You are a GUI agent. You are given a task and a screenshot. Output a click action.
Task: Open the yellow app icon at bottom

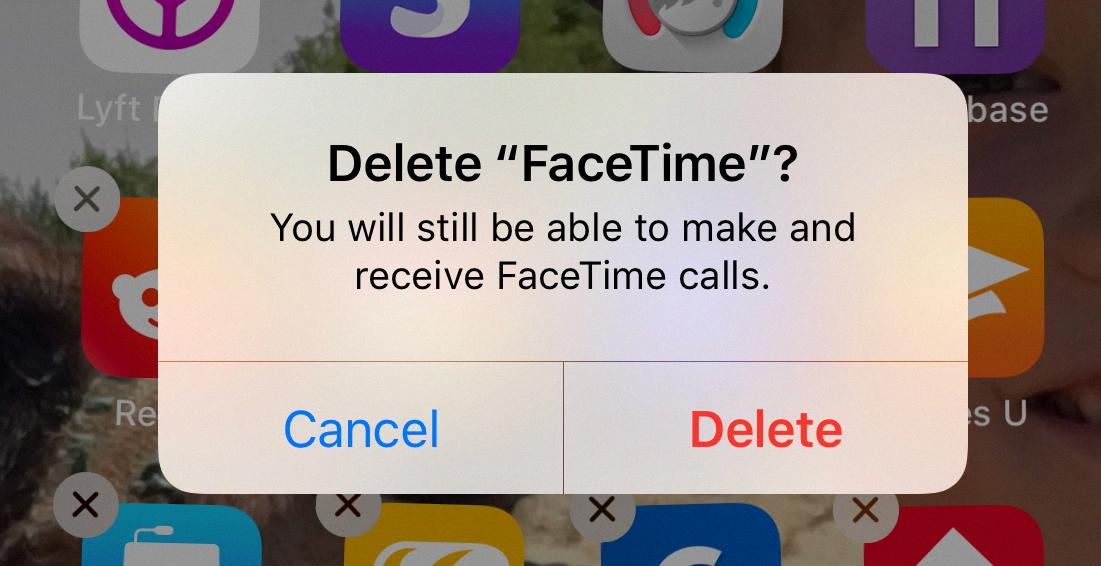click(x=434, y=535)
